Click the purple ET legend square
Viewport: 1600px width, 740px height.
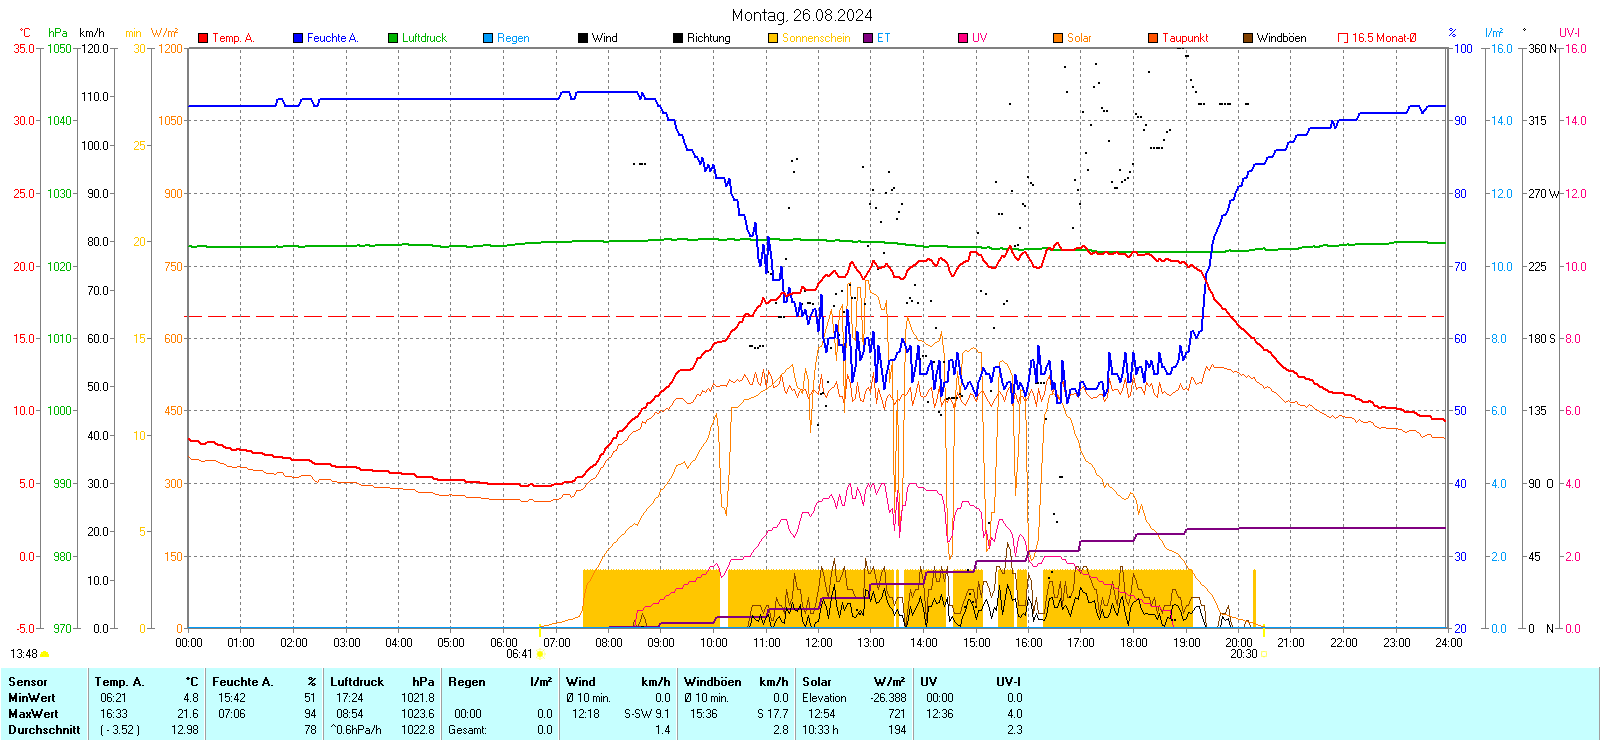coord(868,38)
